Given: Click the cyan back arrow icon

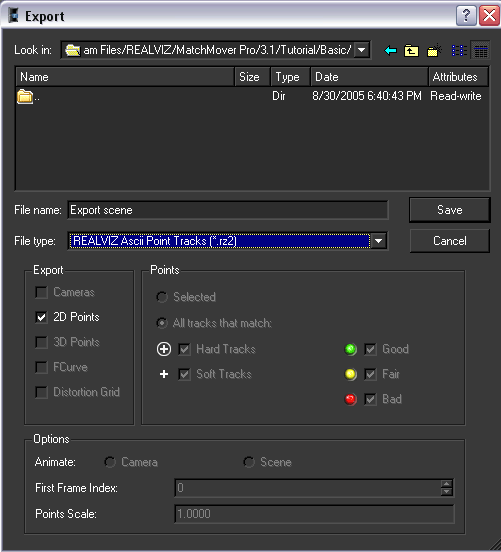Looking at the screenshot, I should [x=390, y=50].
